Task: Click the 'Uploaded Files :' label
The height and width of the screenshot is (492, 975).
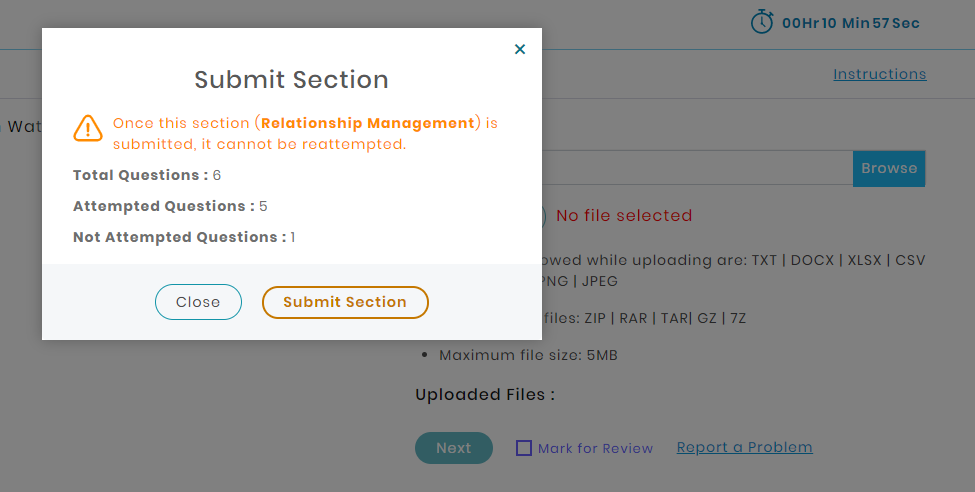Action: 485,394
